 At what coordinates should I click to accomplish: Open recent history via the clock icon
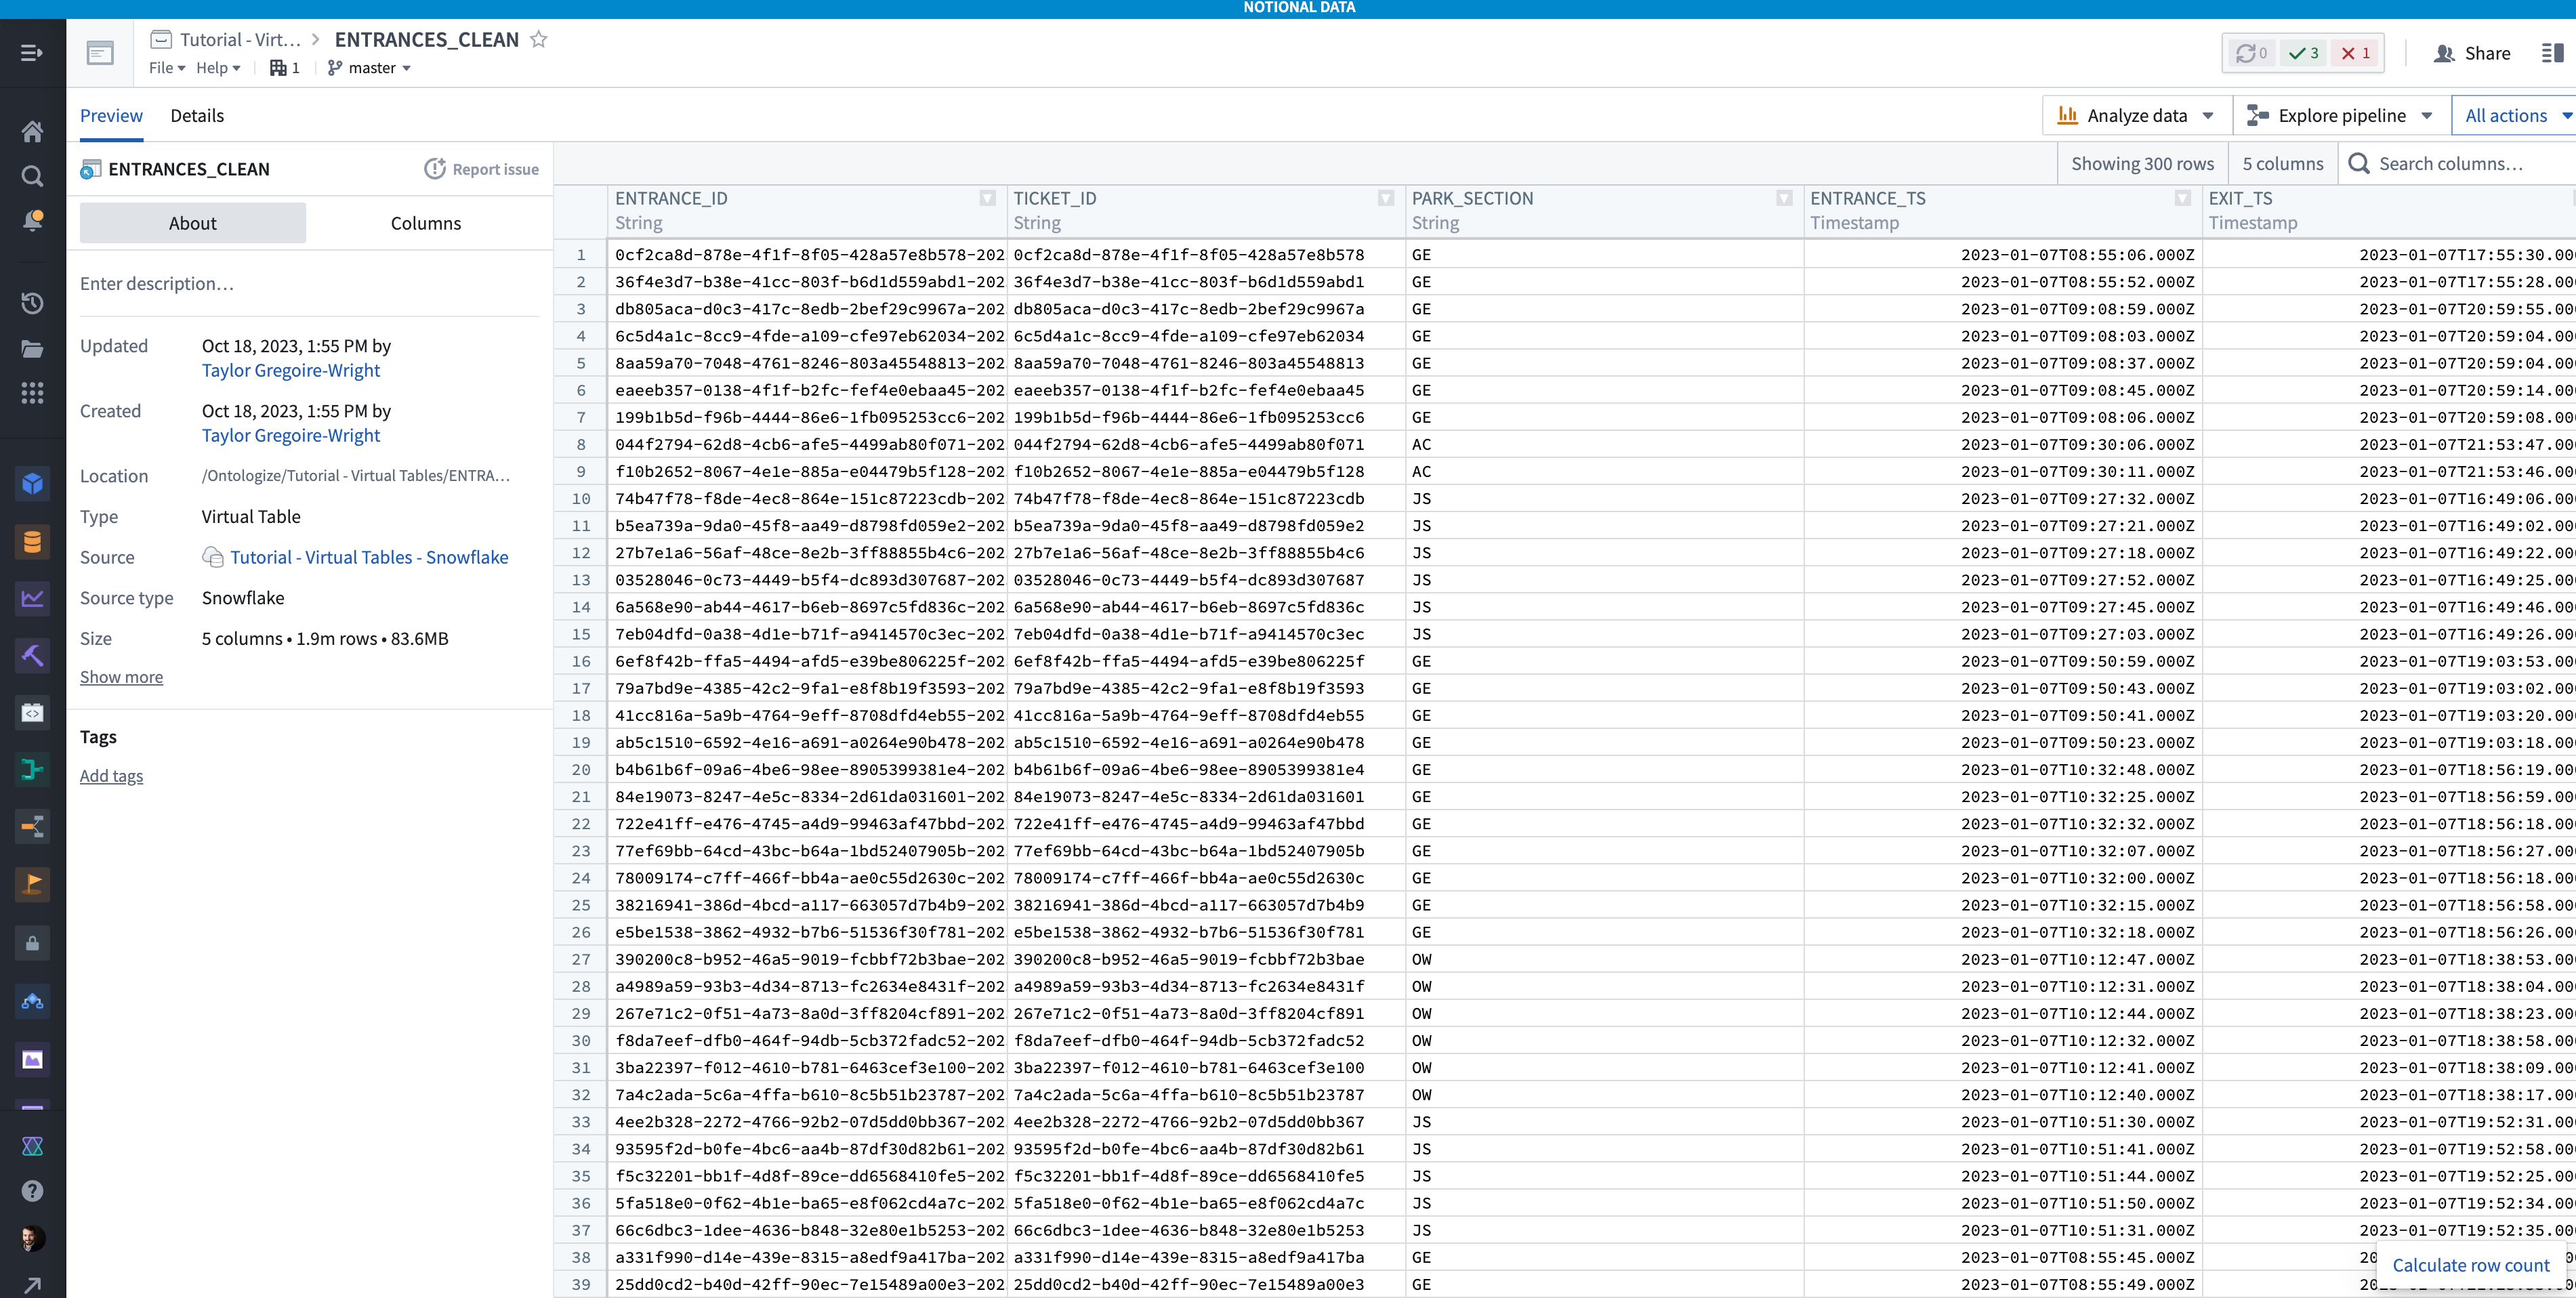click(x=33, y=304)
